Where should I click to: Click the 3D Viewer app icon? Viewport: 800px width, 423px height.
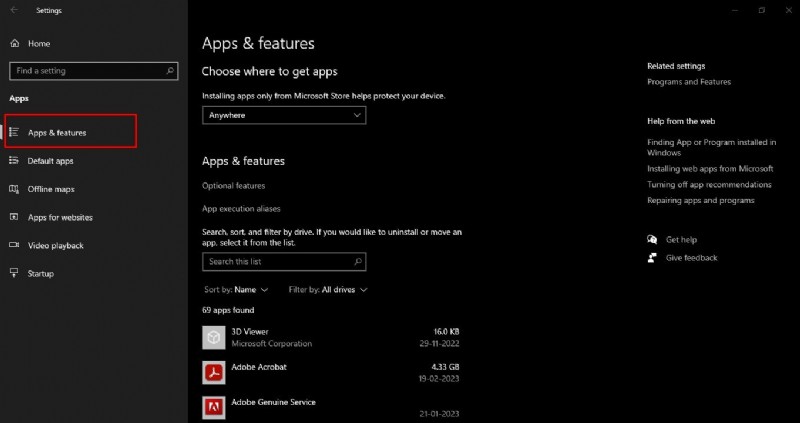point(214,337)
